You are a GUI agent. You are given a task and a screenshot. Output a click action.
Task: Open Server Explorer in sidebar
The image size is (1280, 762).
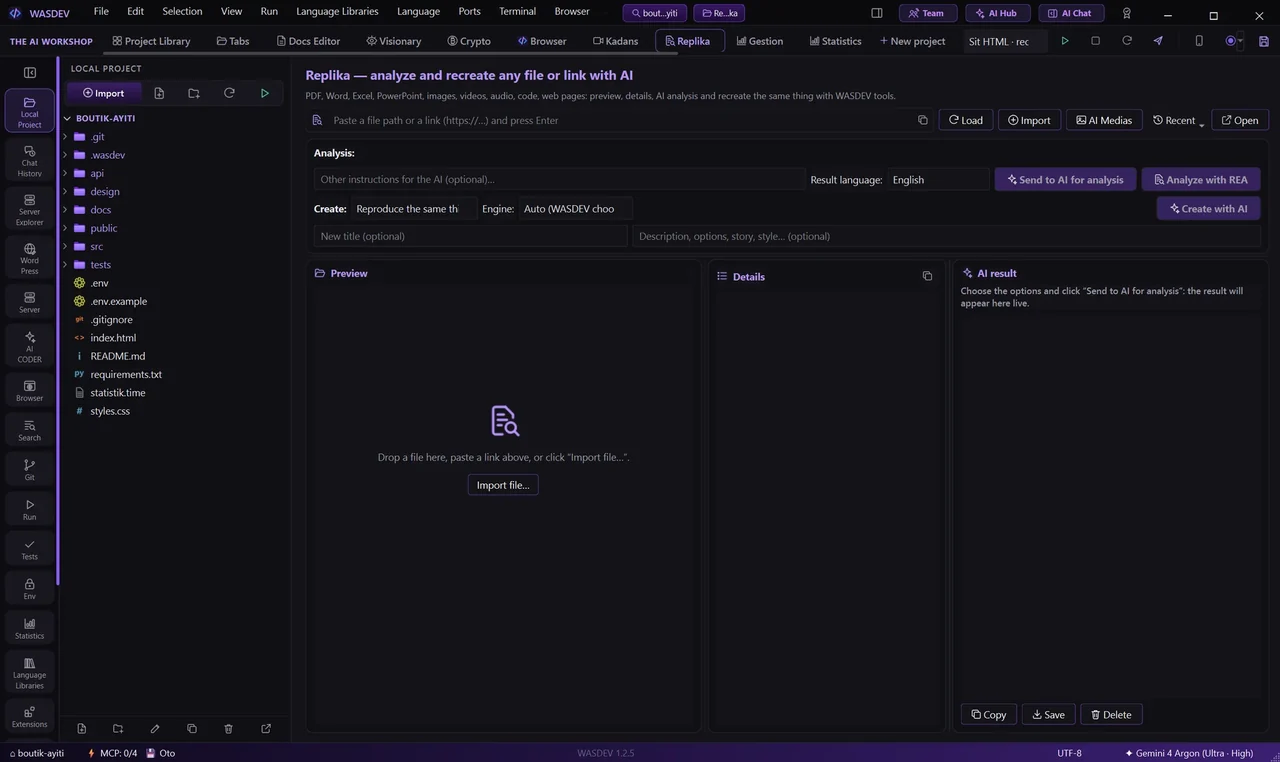(30, 210)
